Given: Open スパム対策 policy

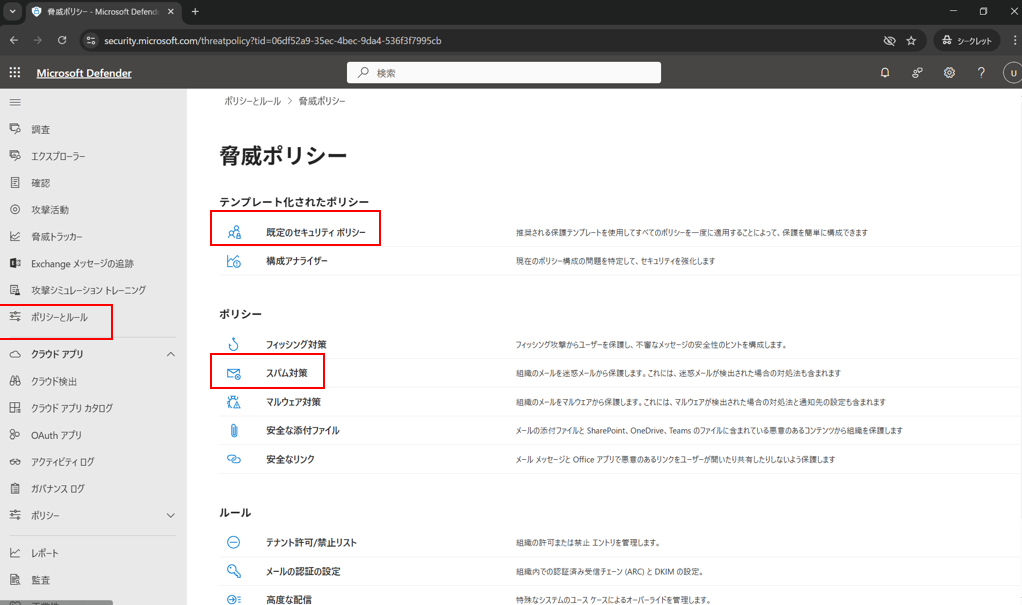Looking at the screenshot, I should 287,373.
